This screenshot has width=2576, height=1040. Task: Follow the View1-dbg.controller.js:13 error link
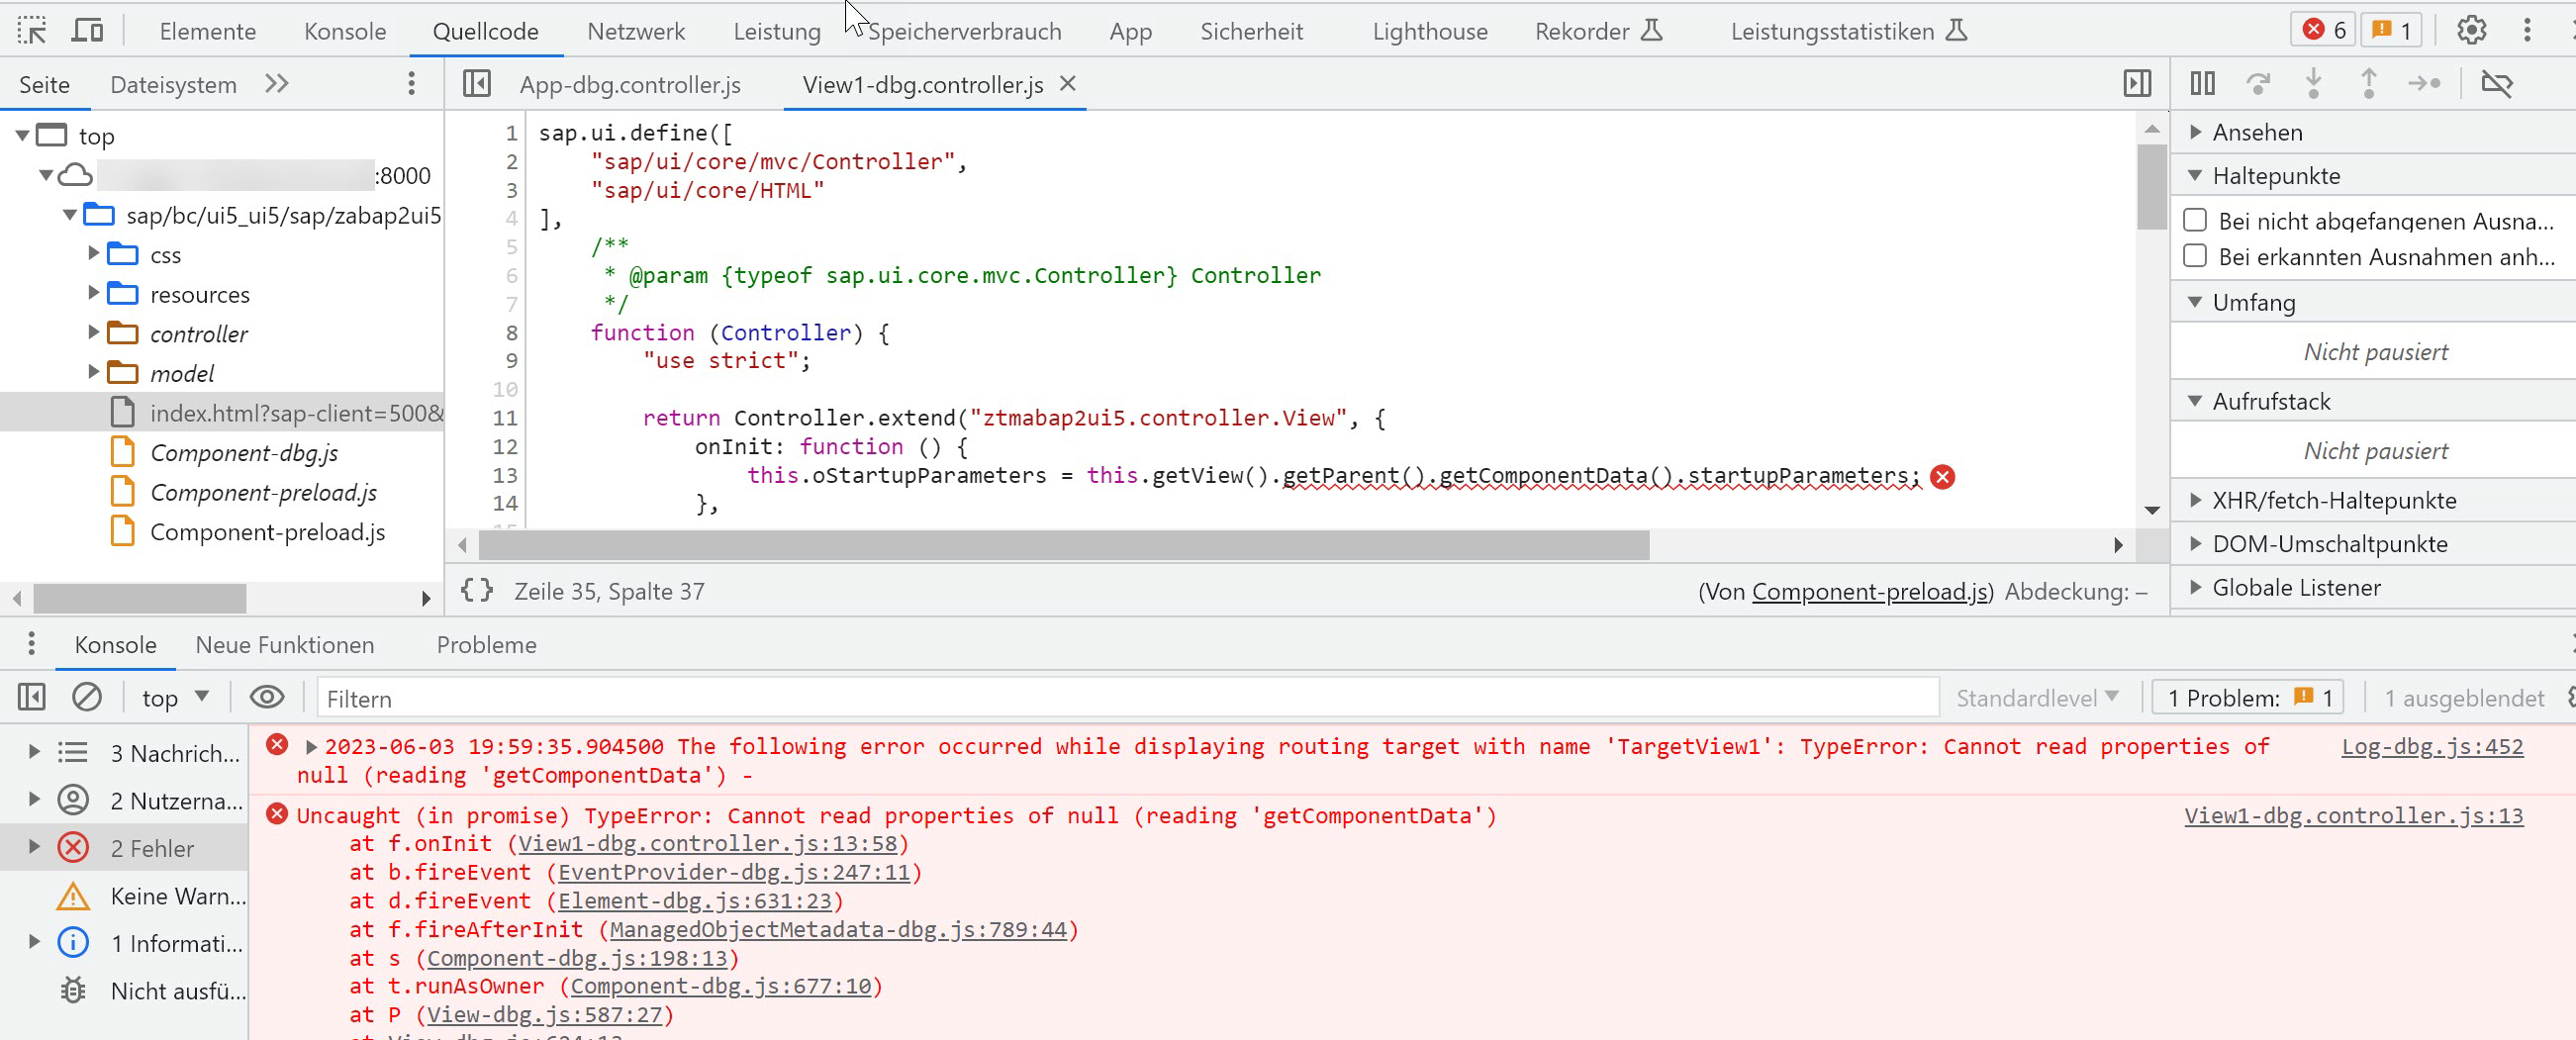click(2353, 816)
